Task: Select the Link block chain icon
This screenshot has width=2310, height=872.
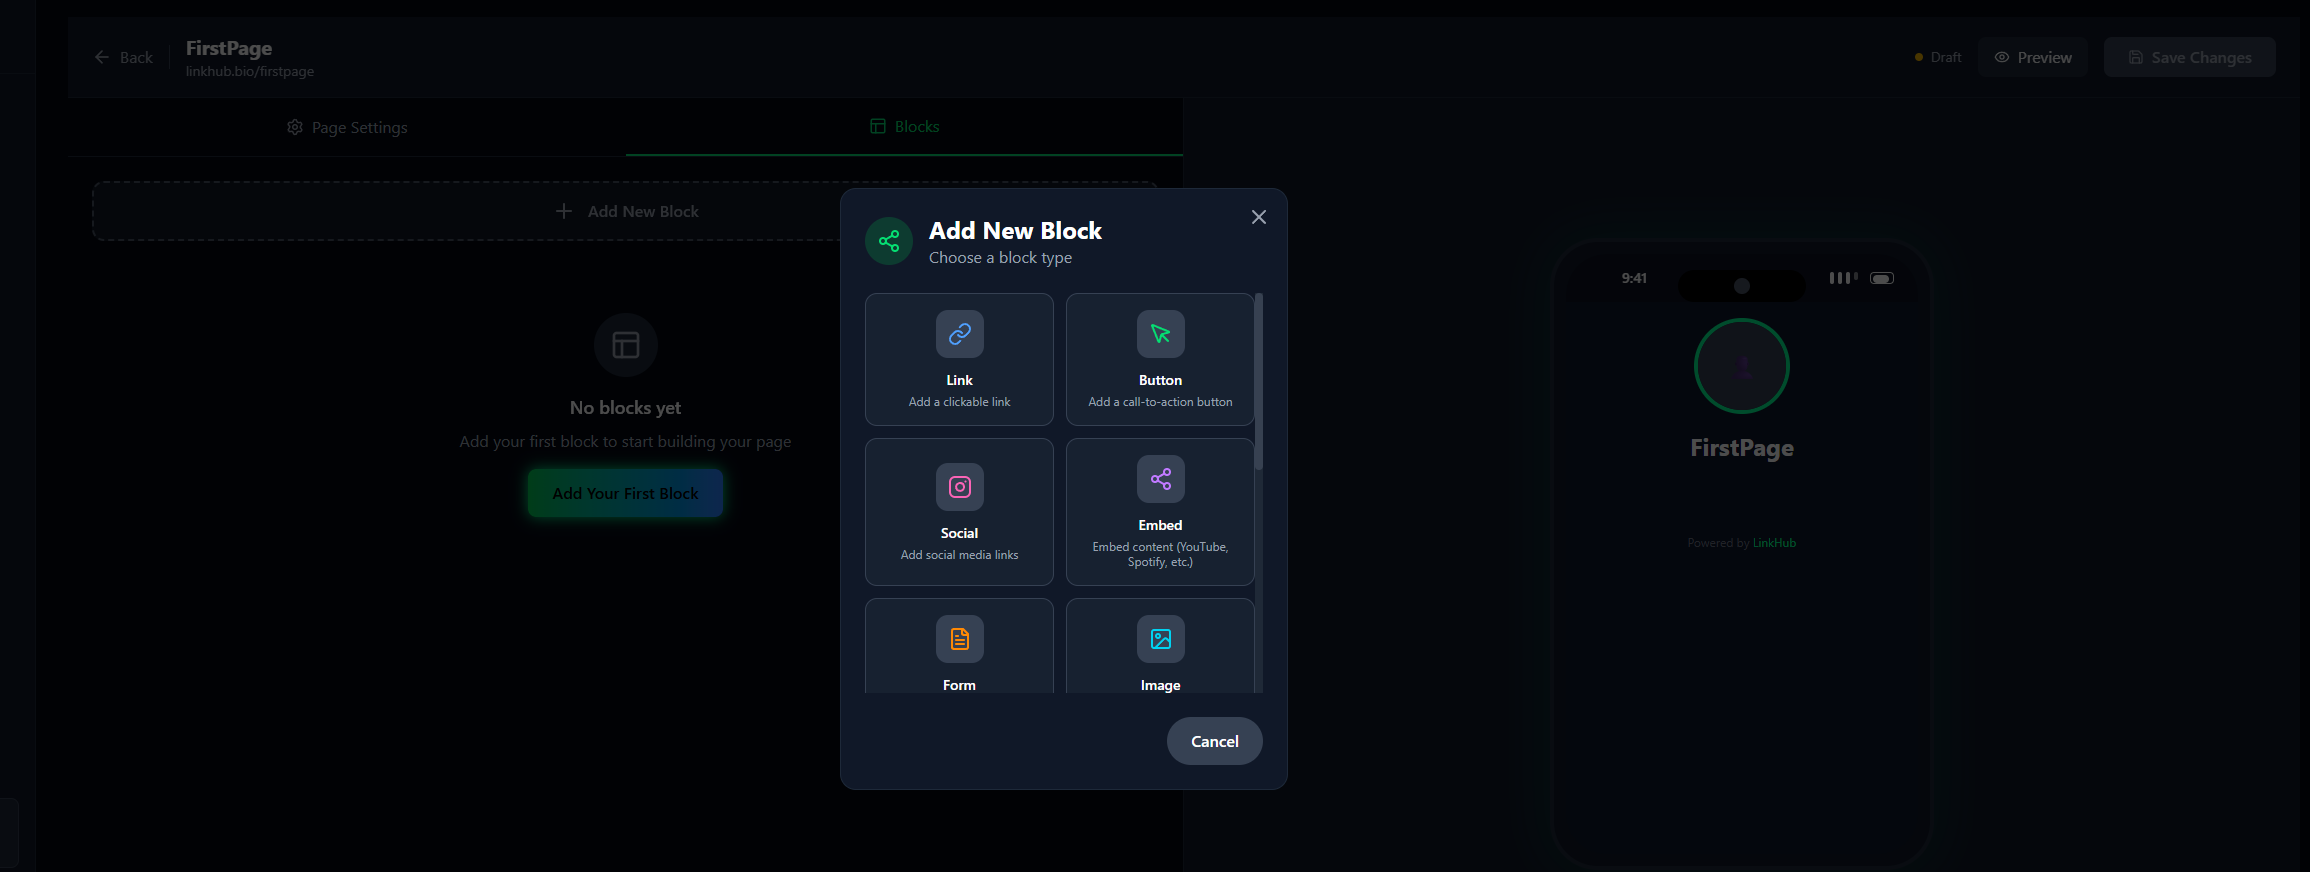Action: click(x=959, y=334)
